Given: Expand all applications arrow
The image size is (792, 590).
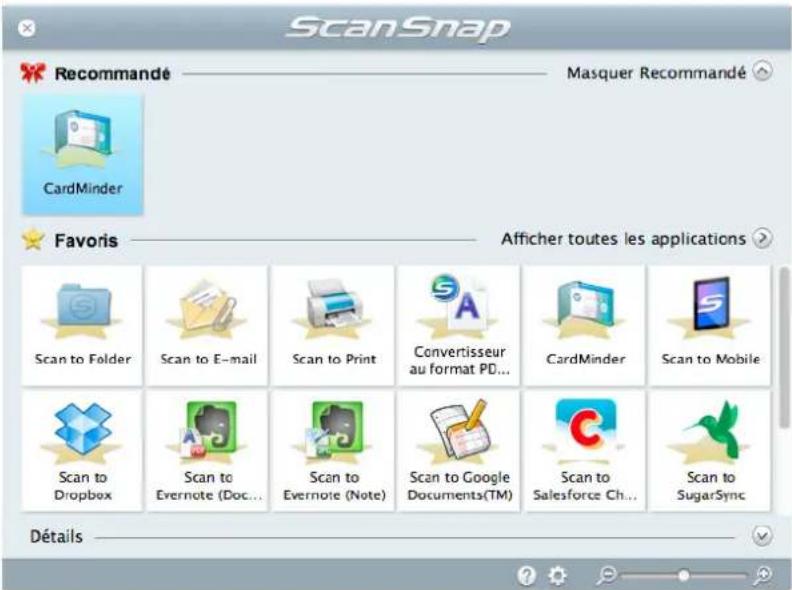Looking at the screenshot, I should [x=762, y=238].
